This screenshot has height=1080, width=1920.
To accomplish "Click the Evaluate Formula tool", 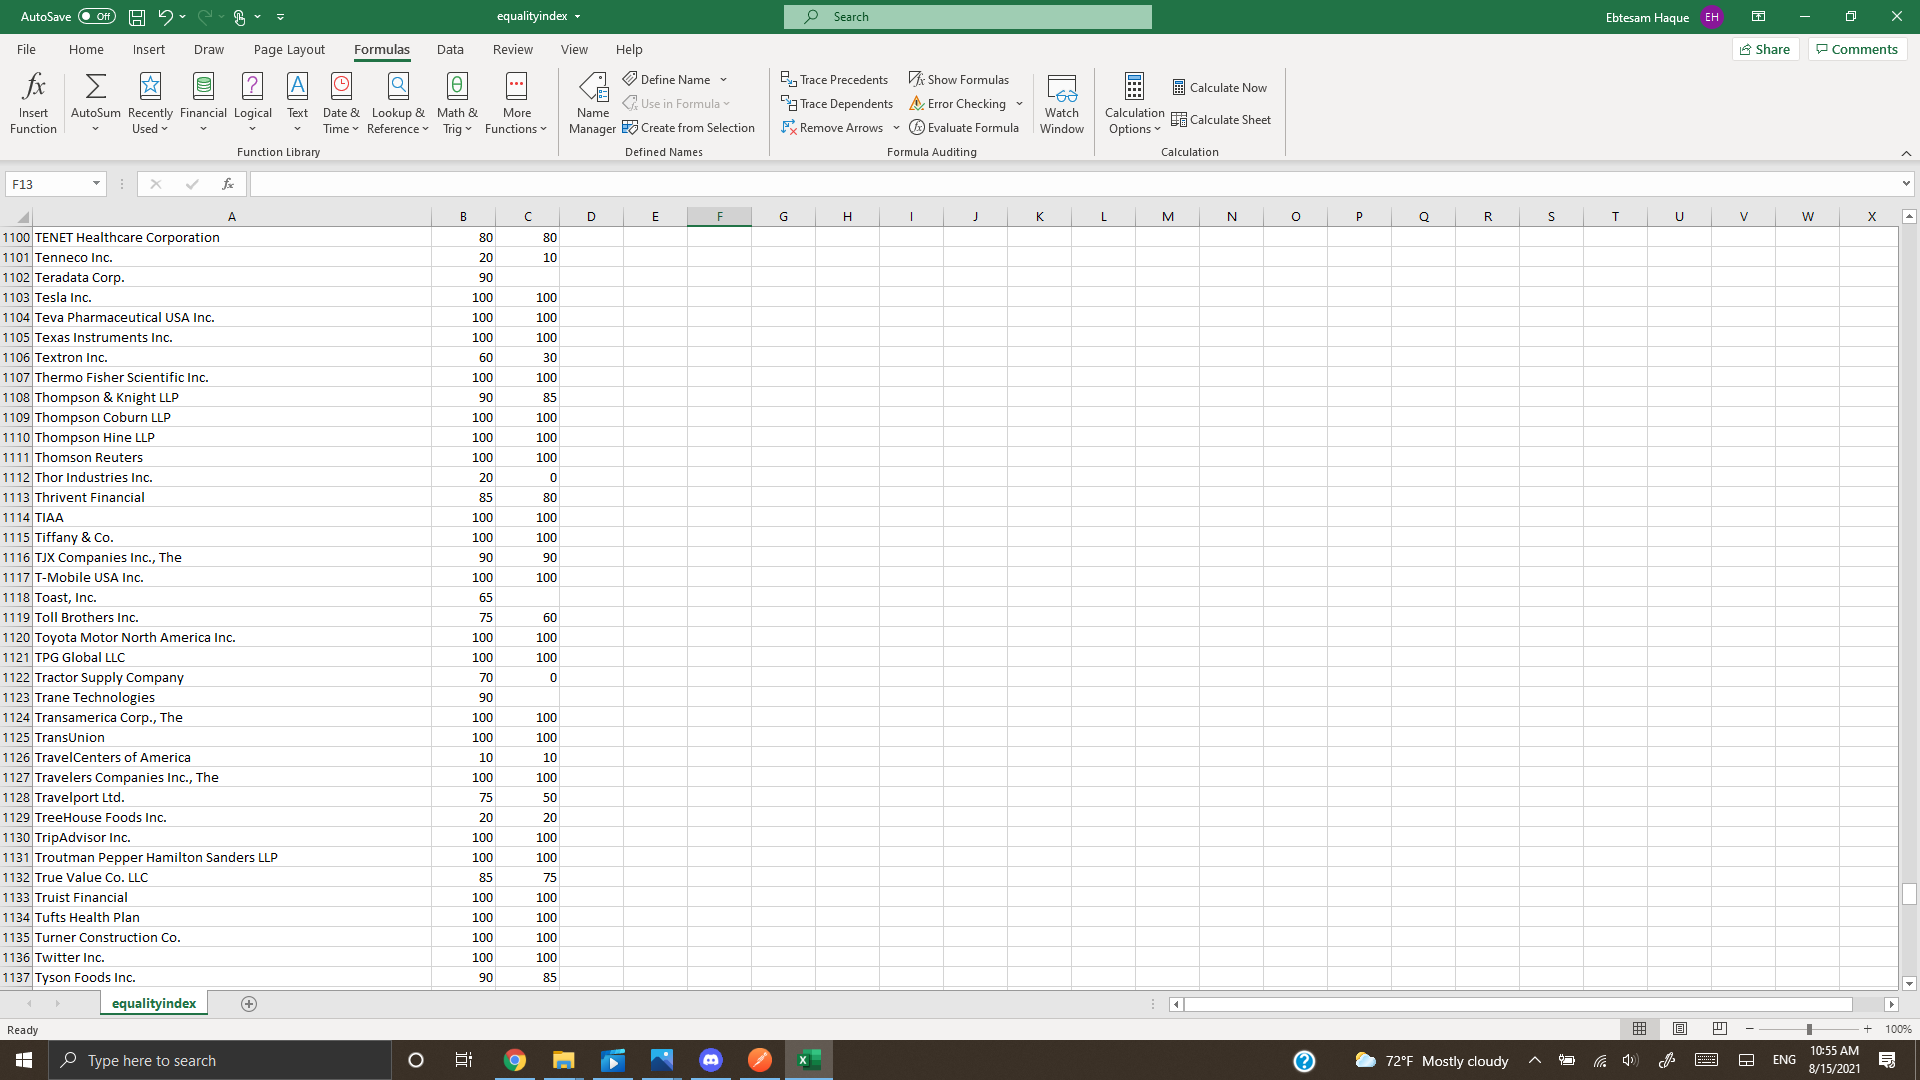I will [x=964, y=127].
